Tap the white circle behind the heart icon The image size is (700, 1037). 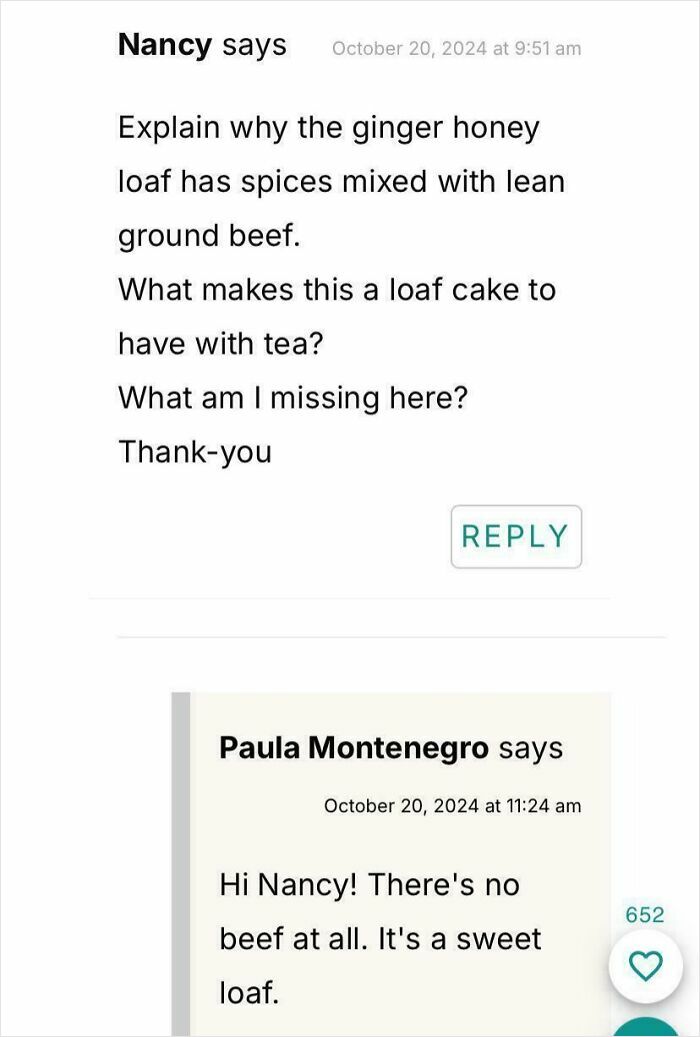tap(645, 967)
